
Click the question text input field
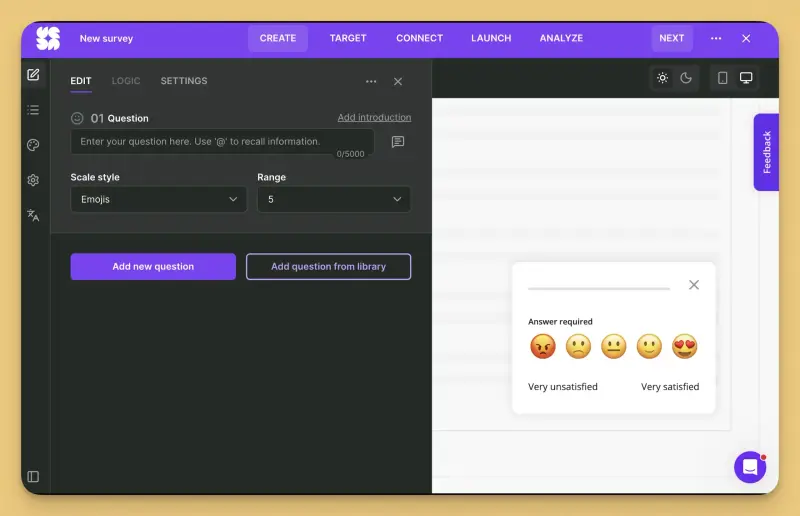pyautogui.click(x=222, y=142)
